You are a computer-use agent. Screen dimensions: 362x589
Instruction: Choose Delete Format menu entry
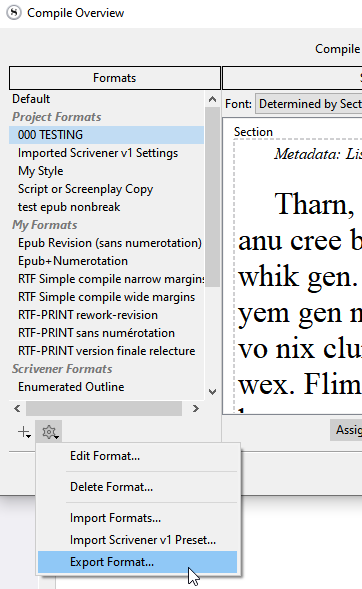[111, 487]
